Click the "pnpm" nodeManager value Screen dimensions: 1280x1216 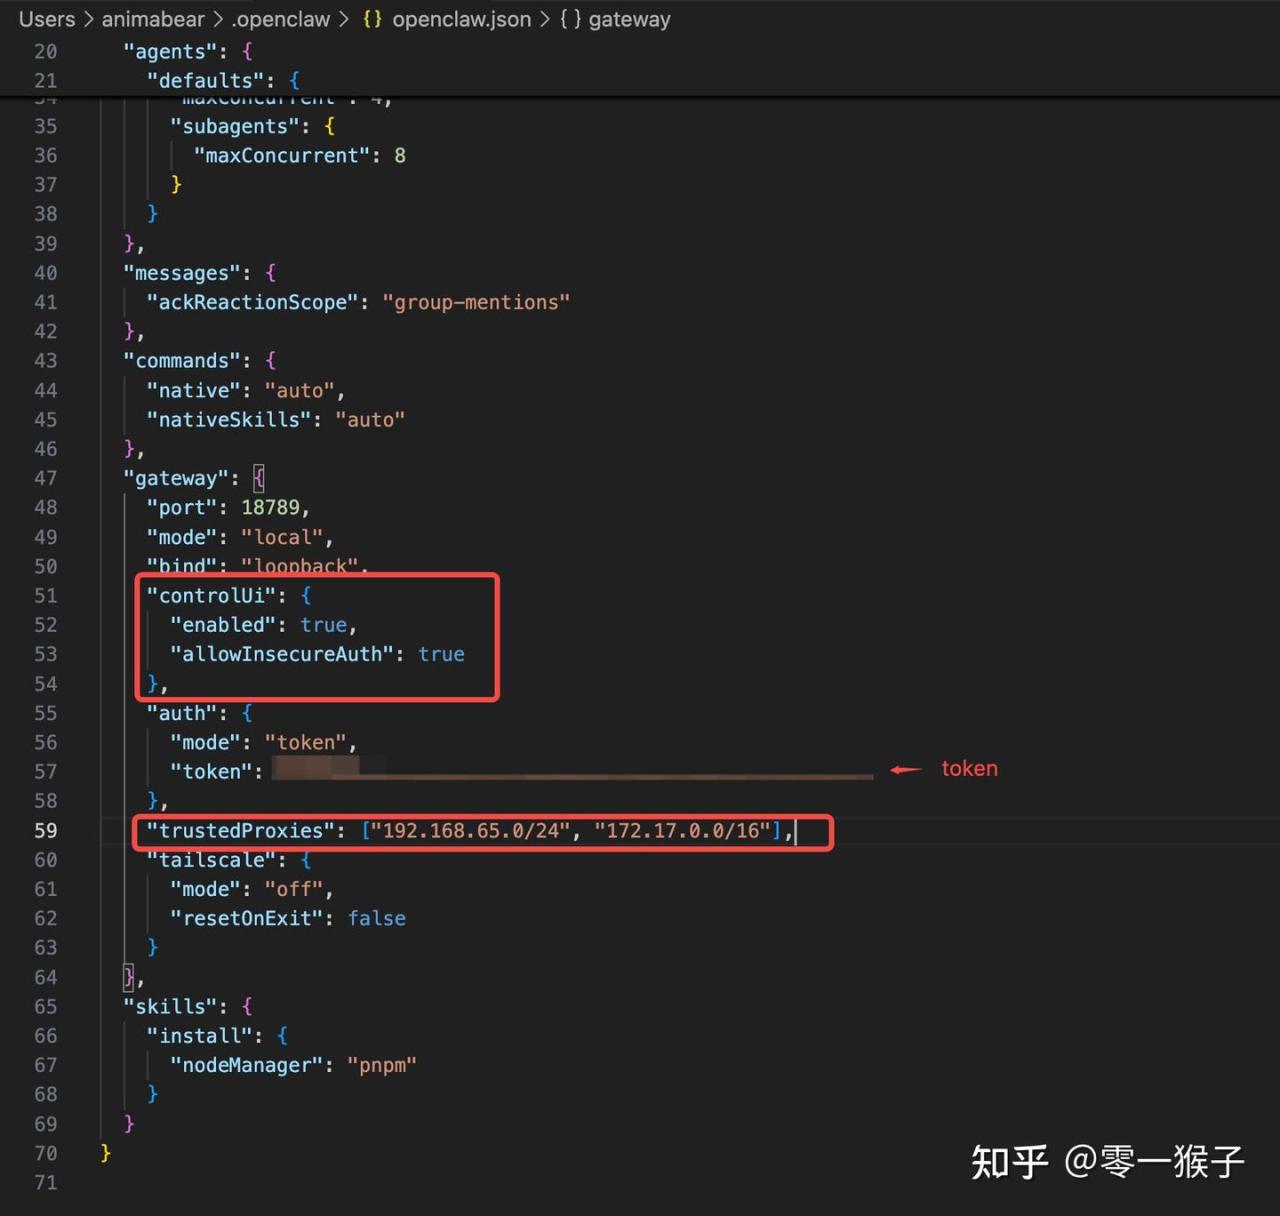[x=381, y=1066]
